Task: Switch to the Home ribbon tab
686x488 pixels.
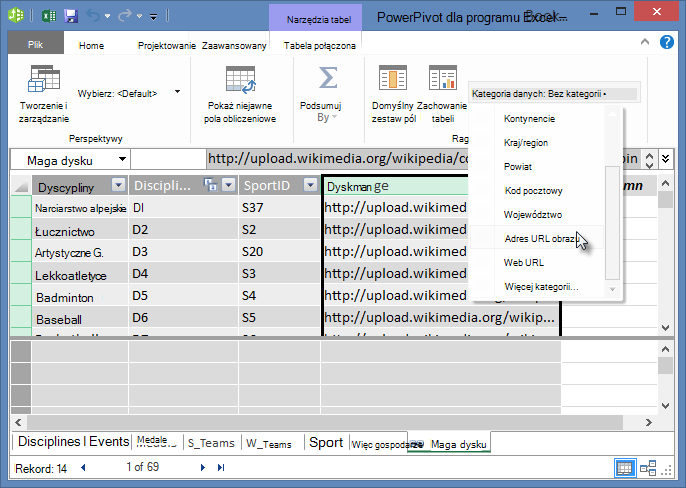Action: coord(91,46)
